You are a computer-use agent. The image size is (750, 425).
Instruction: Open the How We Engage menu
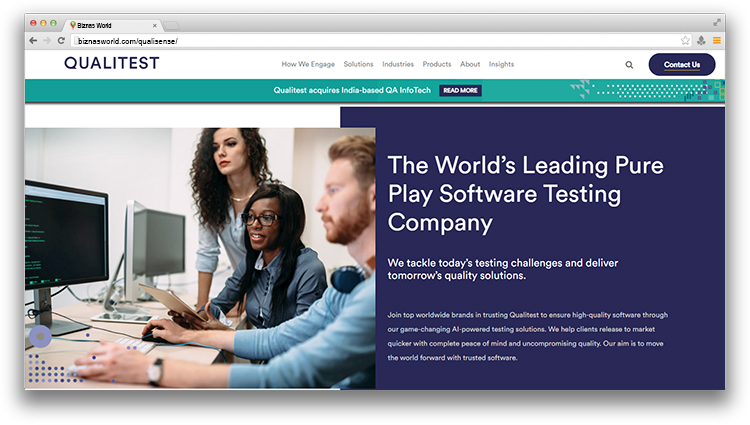[308, 64]
